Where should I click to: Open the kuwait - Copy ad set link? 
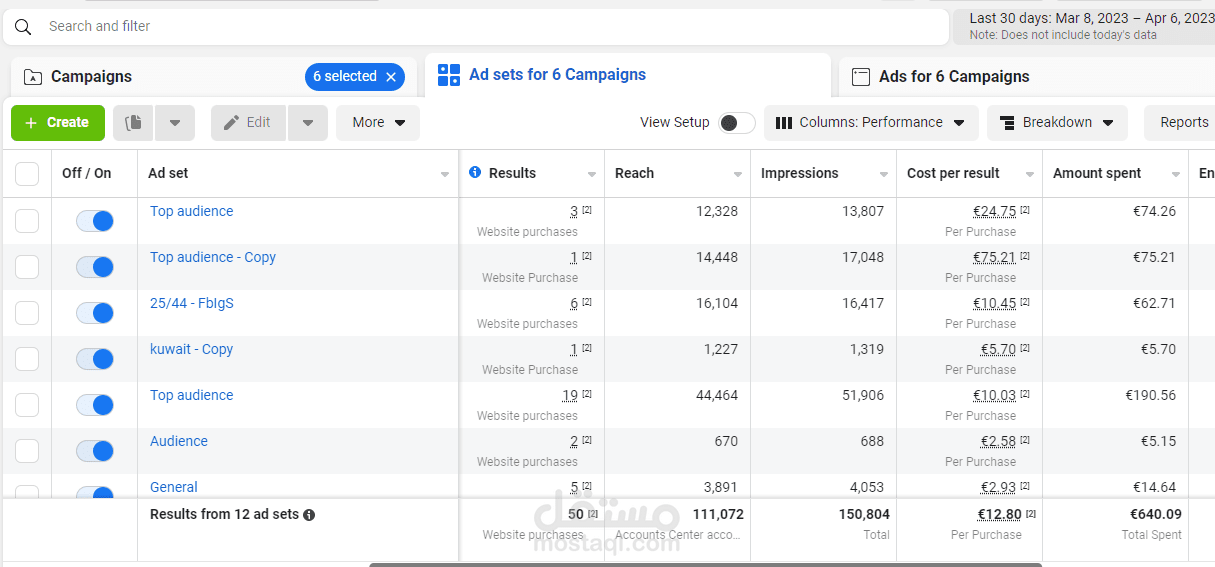click(191, 349)
